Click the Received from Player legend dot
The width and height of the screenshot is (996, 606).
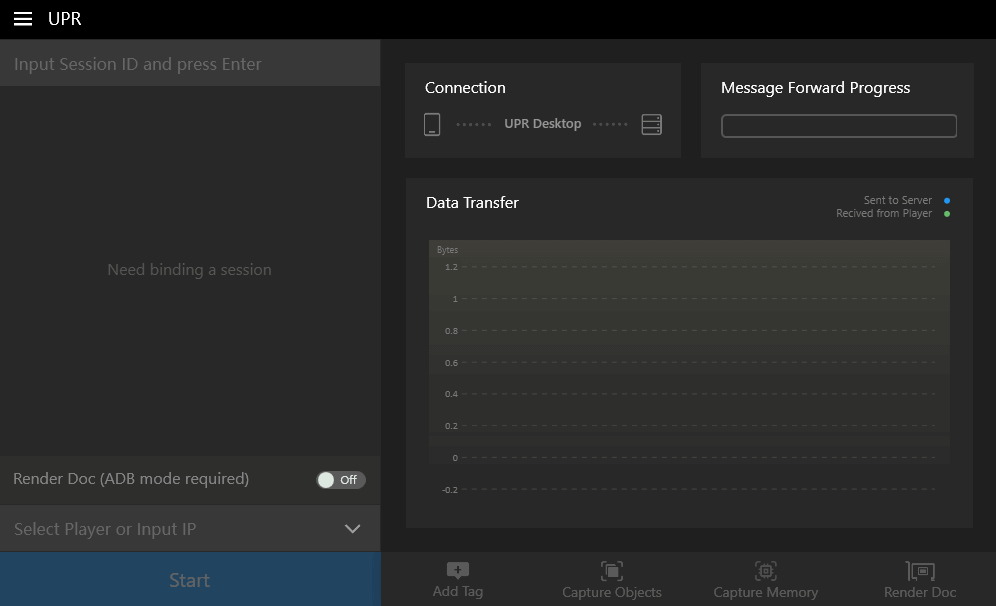coord(947,214)
